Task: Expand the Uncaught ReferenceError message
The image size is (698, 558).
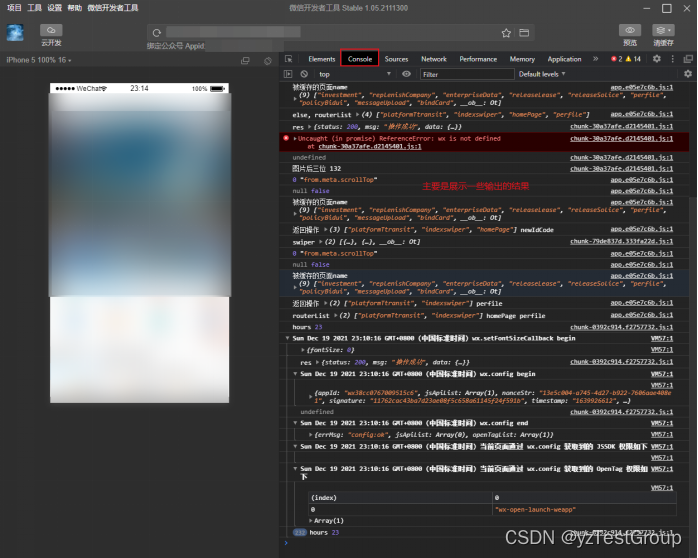Action: tap(295, 138)
